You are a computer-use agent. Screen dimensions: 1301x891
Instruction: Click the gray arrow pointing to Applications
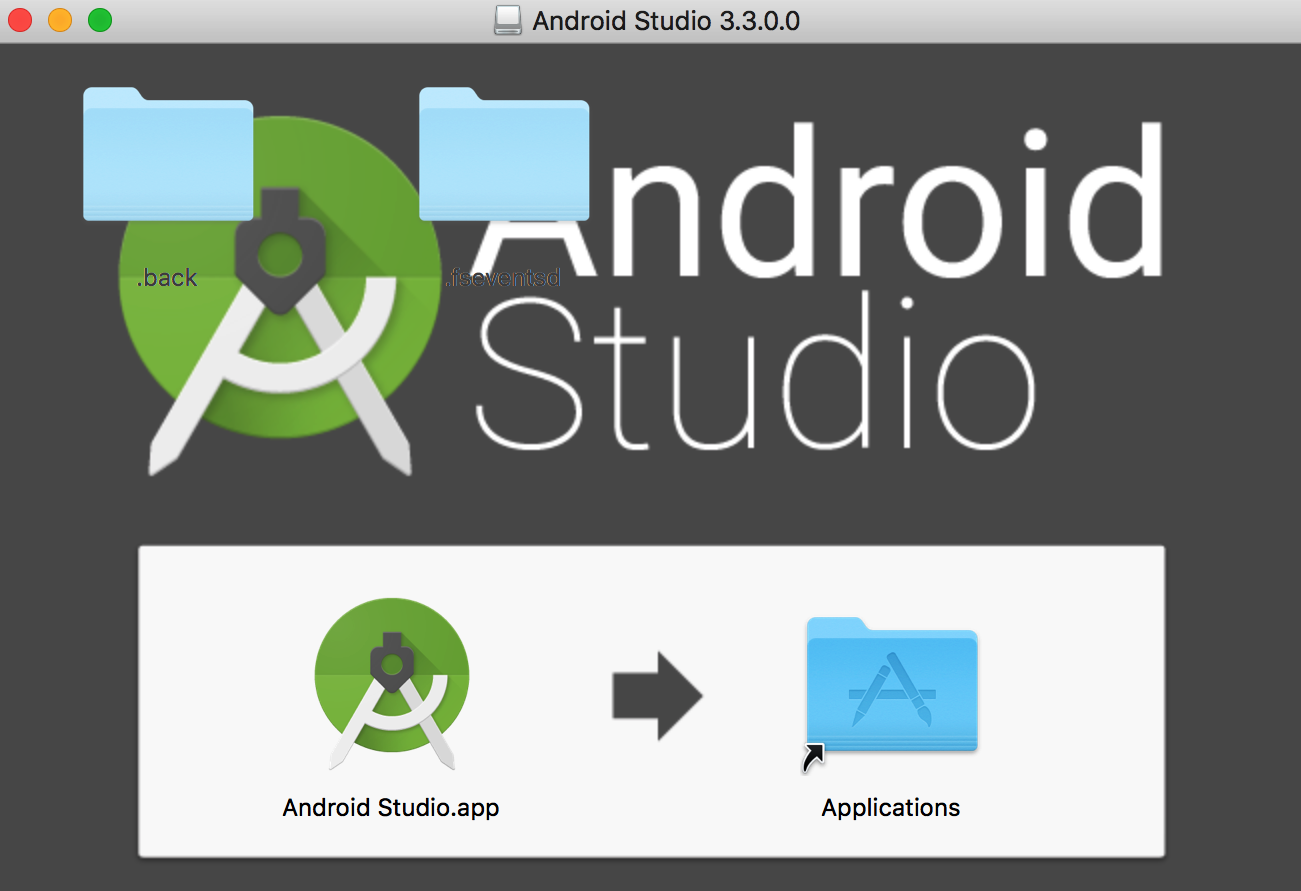click(x=658, y=696)
